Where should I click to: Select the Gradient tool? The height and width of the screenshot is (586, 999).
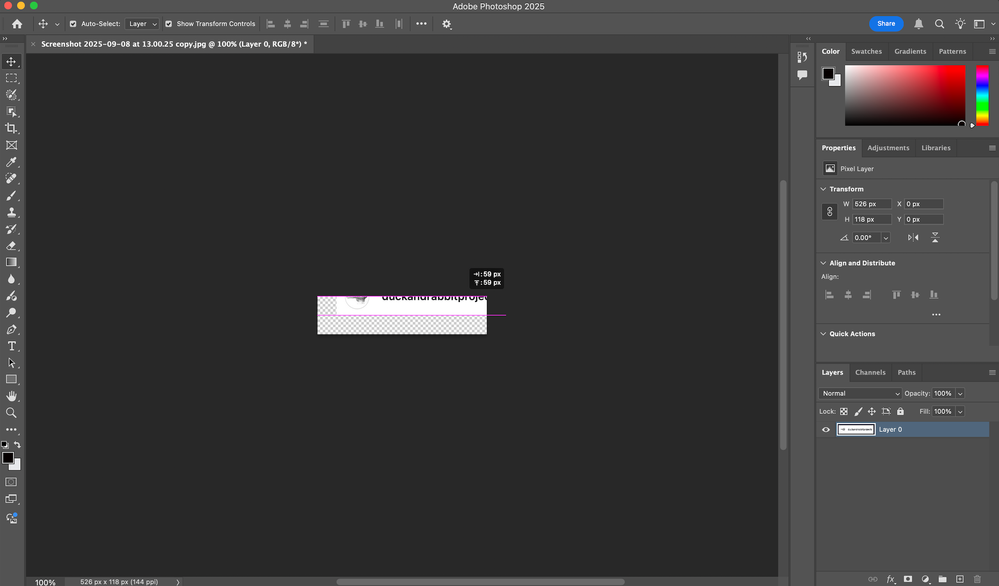[x=11, y=262]
